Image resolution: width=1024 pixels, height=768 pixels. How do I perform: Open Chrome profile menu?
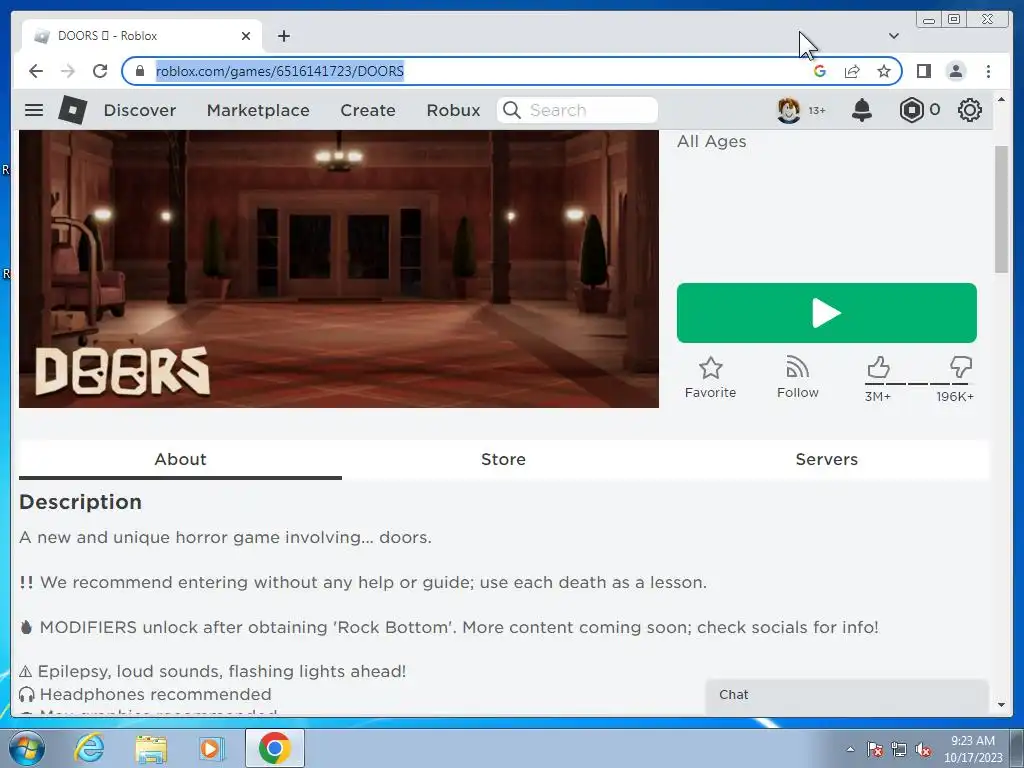pos(955,71)
